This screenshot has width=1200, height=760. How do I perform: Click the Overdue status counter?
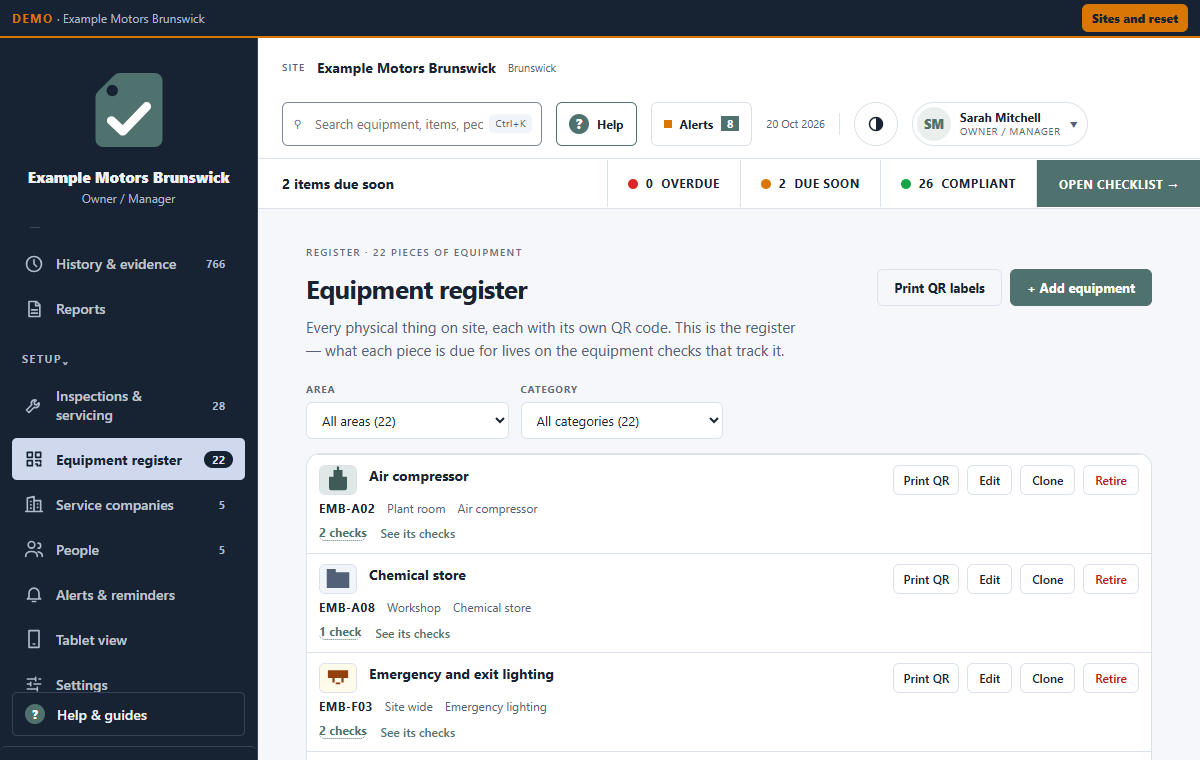[x=674, y=184]
